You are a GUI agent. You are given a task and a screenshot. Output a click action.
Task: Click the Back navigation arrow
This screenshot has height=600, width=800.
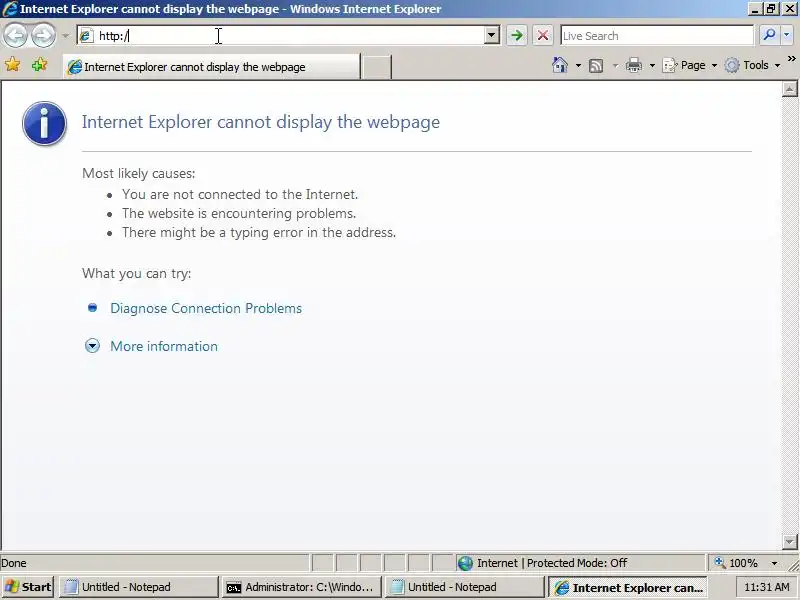(x=16, y=35)
